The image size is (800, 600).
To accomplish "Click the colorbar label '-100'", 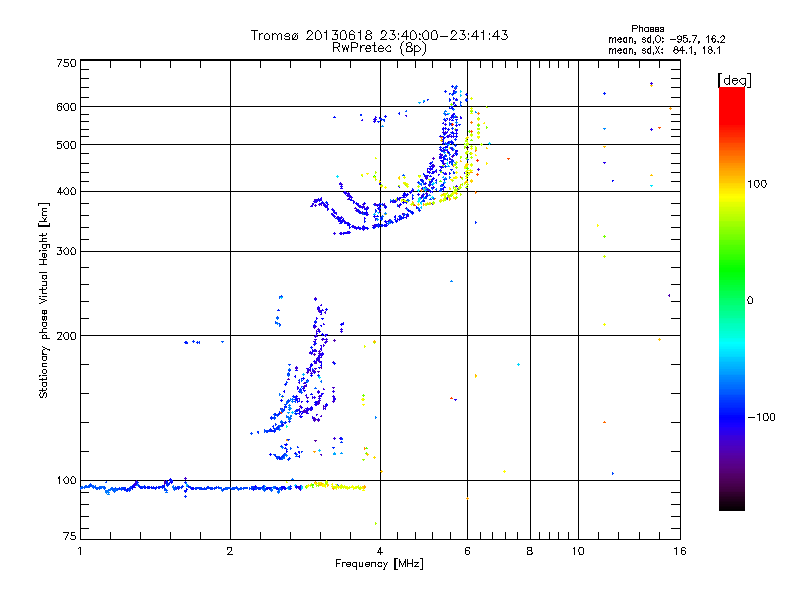I will coord(761,417).
